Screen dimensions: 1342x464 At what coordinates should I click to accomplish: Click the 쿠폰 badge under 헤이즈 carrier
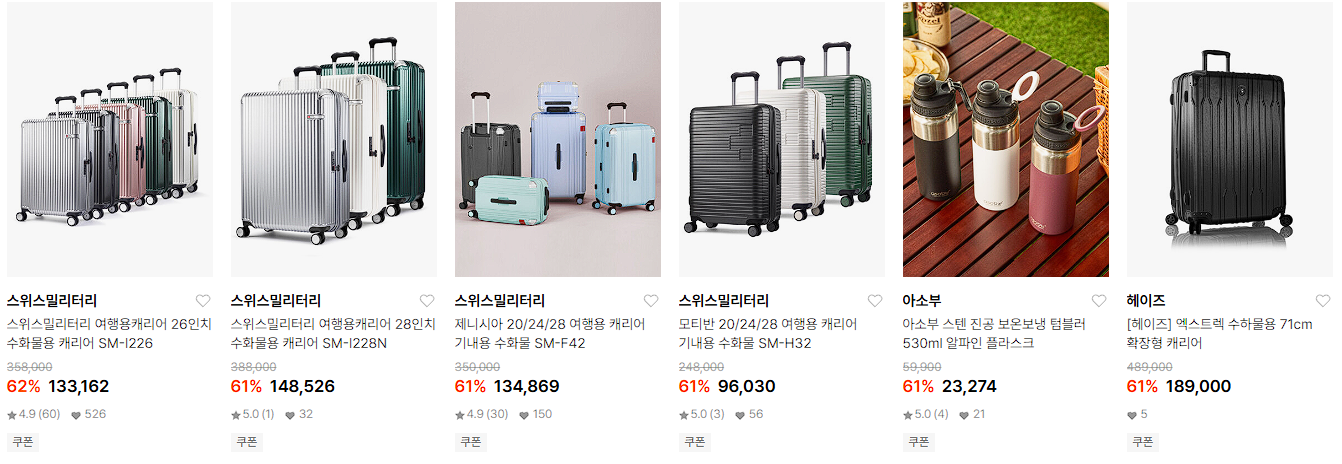1142,441
